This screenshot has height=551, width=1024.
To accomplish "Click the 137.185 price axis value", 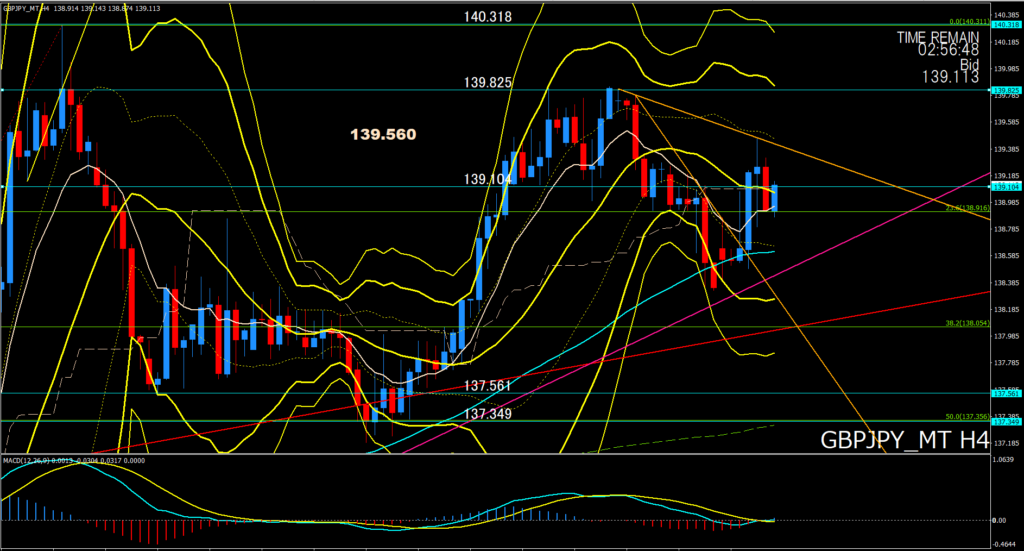I will pos(1007,443).
